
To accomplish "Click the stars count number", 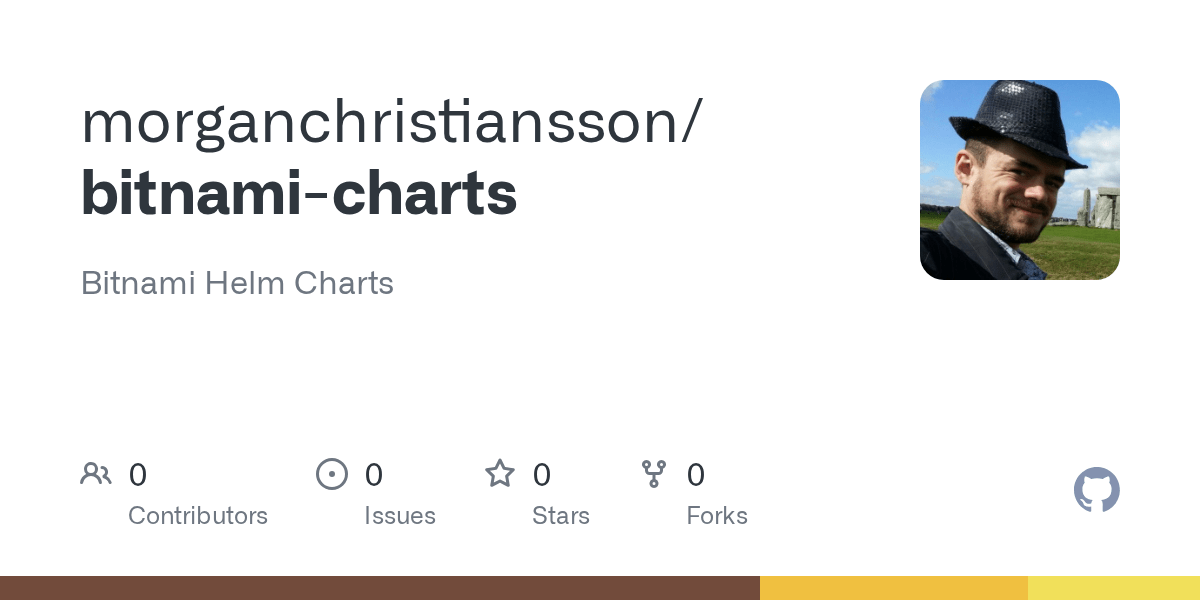I will [x=542, y=475].
